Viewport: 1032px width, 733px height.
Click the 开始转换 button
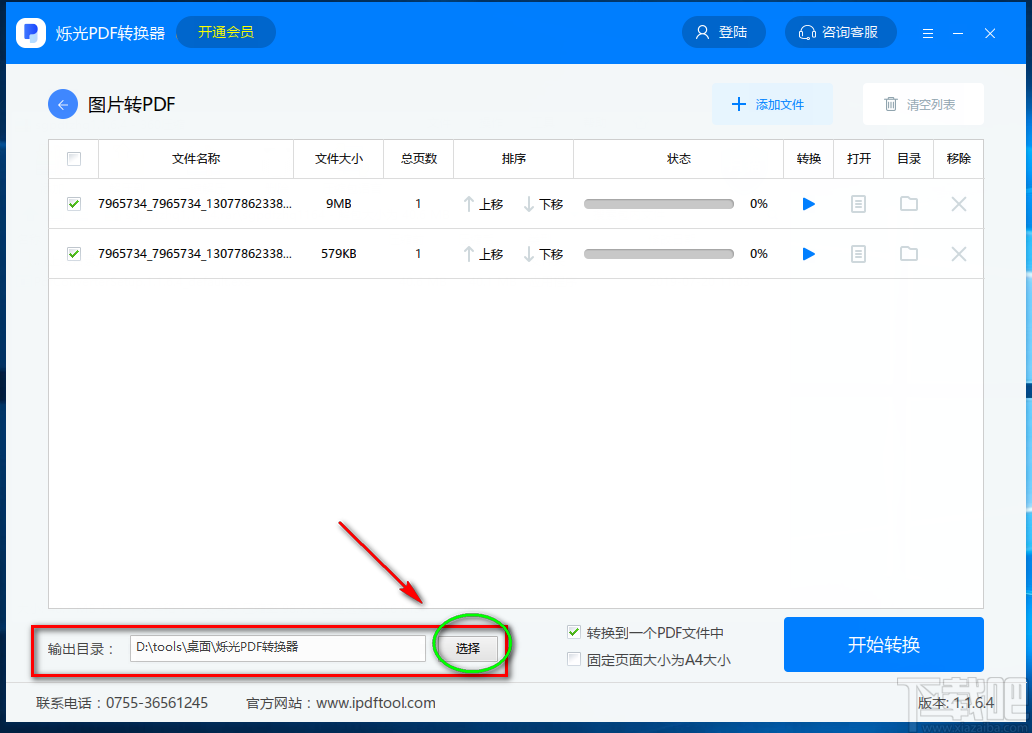click(883, 644)
